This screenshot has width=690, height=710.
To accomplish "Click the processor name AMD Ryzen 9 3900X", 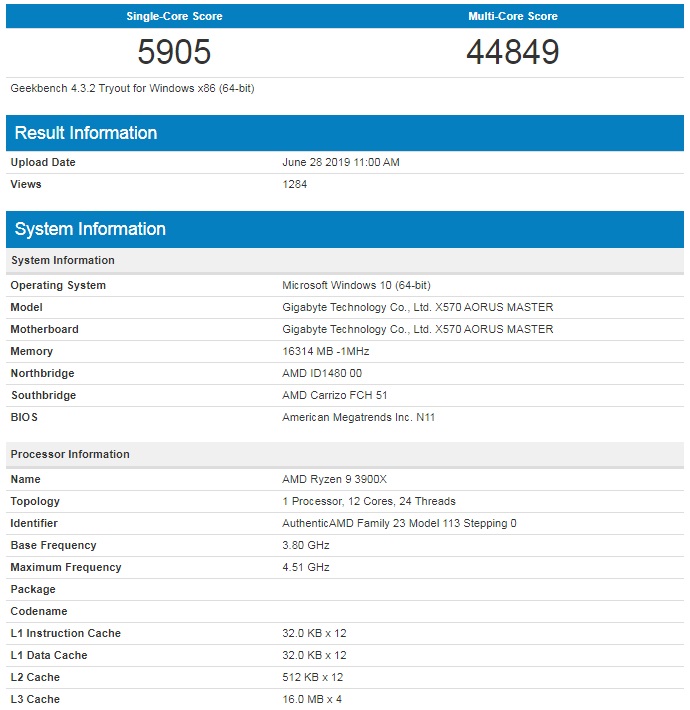I will pyautogui.click(x=335, y=479).
